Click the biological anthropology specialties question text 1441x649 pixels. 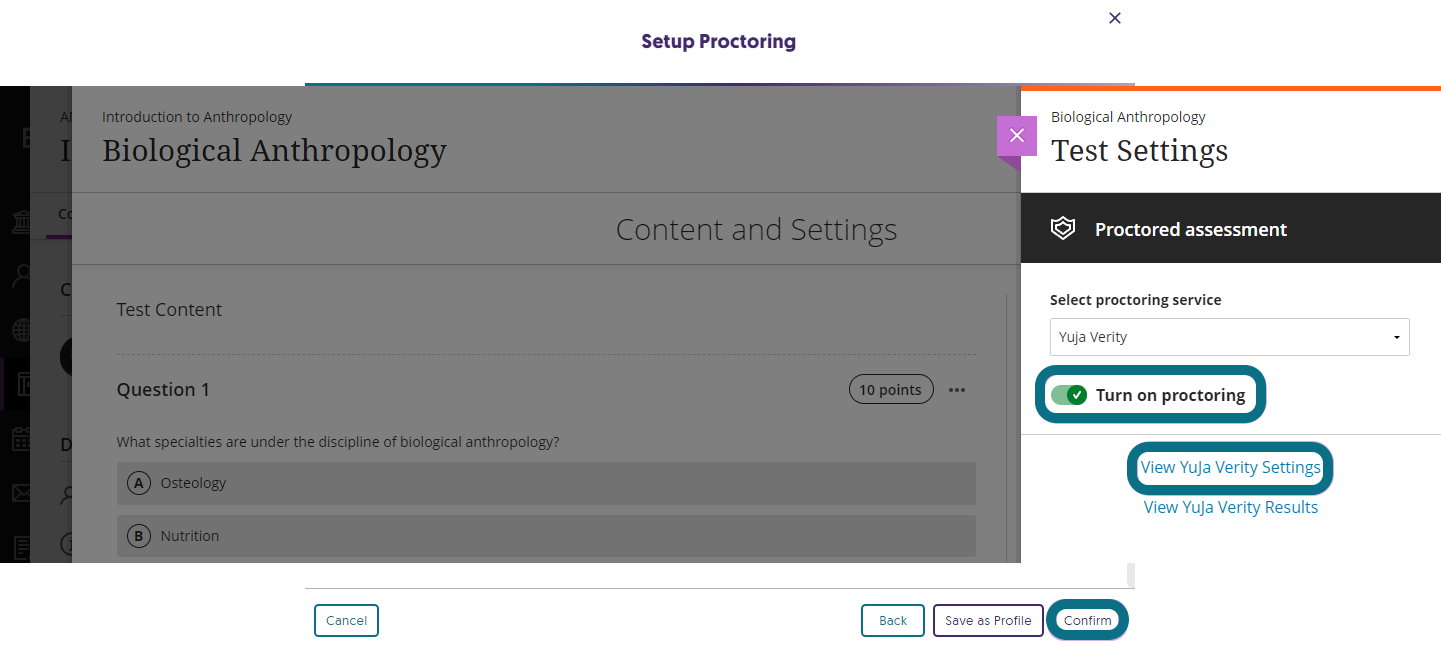point(338,442)
